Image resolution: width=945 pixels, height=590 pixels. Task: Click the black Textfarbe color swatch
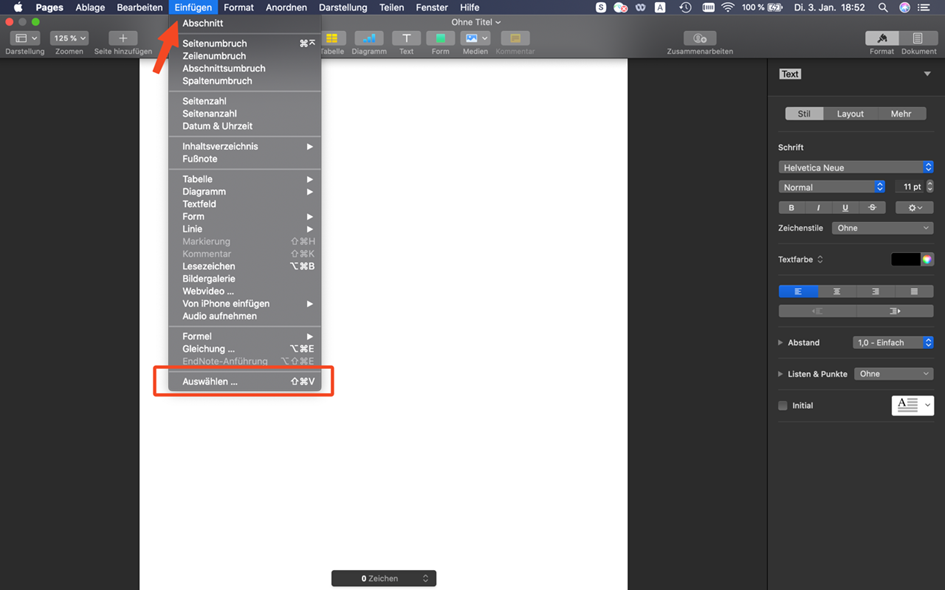pos(906,259)
